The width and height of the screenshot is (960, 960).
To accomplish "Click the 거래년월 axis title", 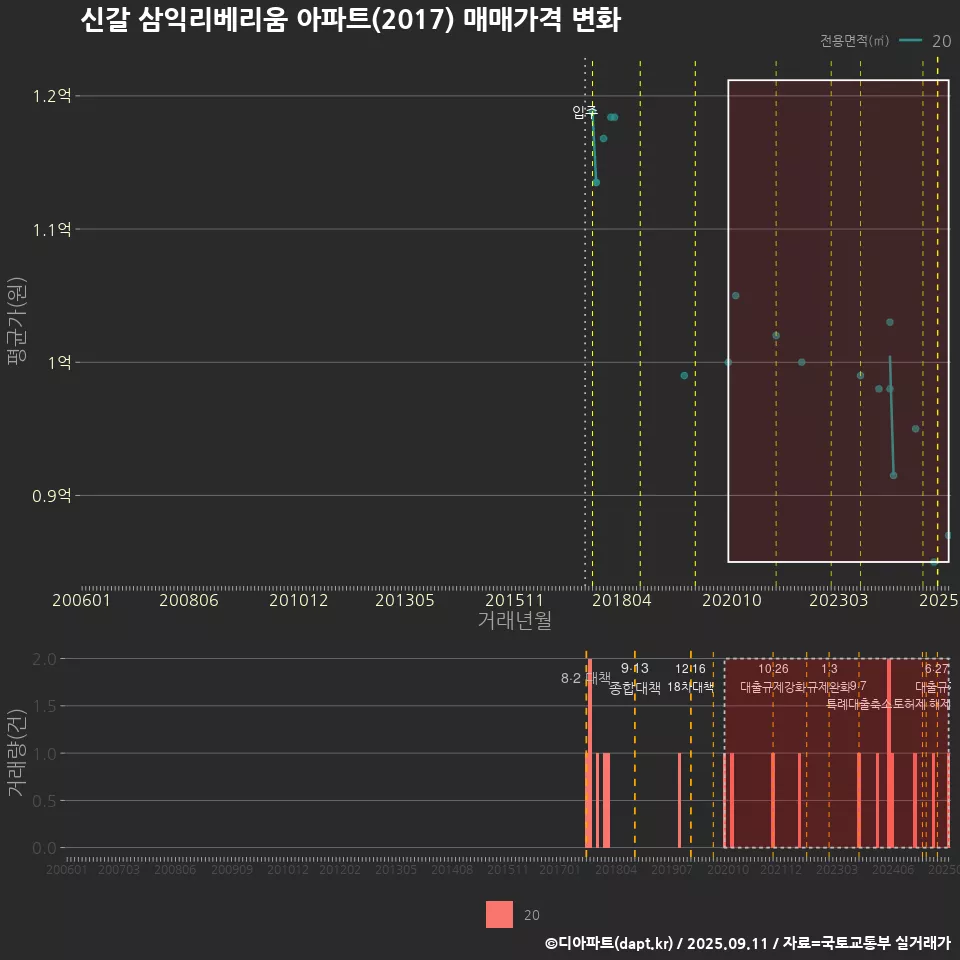I will [514, 620].
